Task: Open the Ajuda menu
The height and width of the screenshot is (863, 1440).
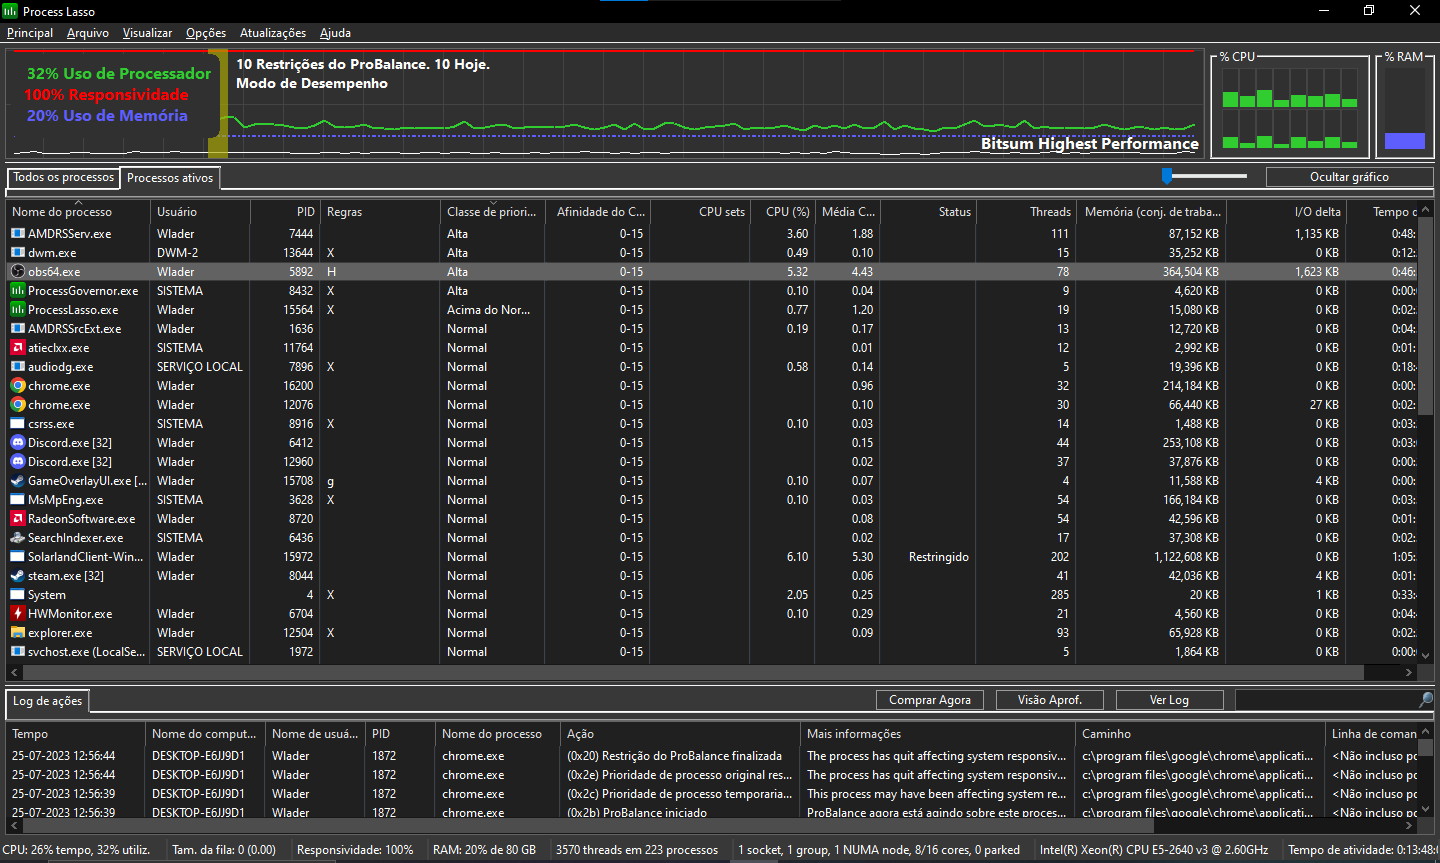Action: (x=335, y=33)
